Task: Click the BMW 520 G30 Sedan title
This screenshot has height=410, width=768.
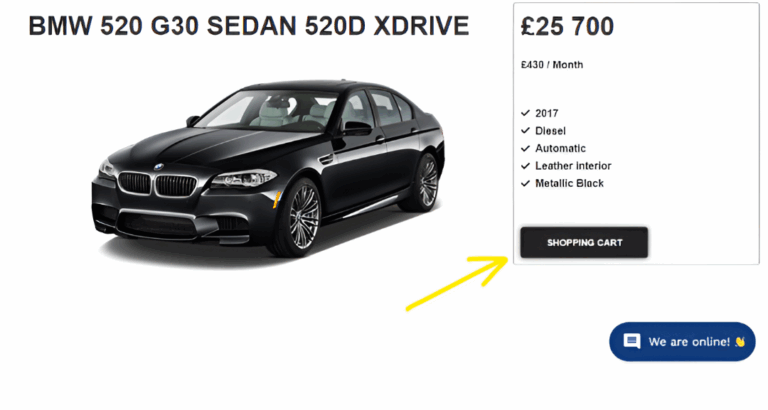Action: click(249, 26)
